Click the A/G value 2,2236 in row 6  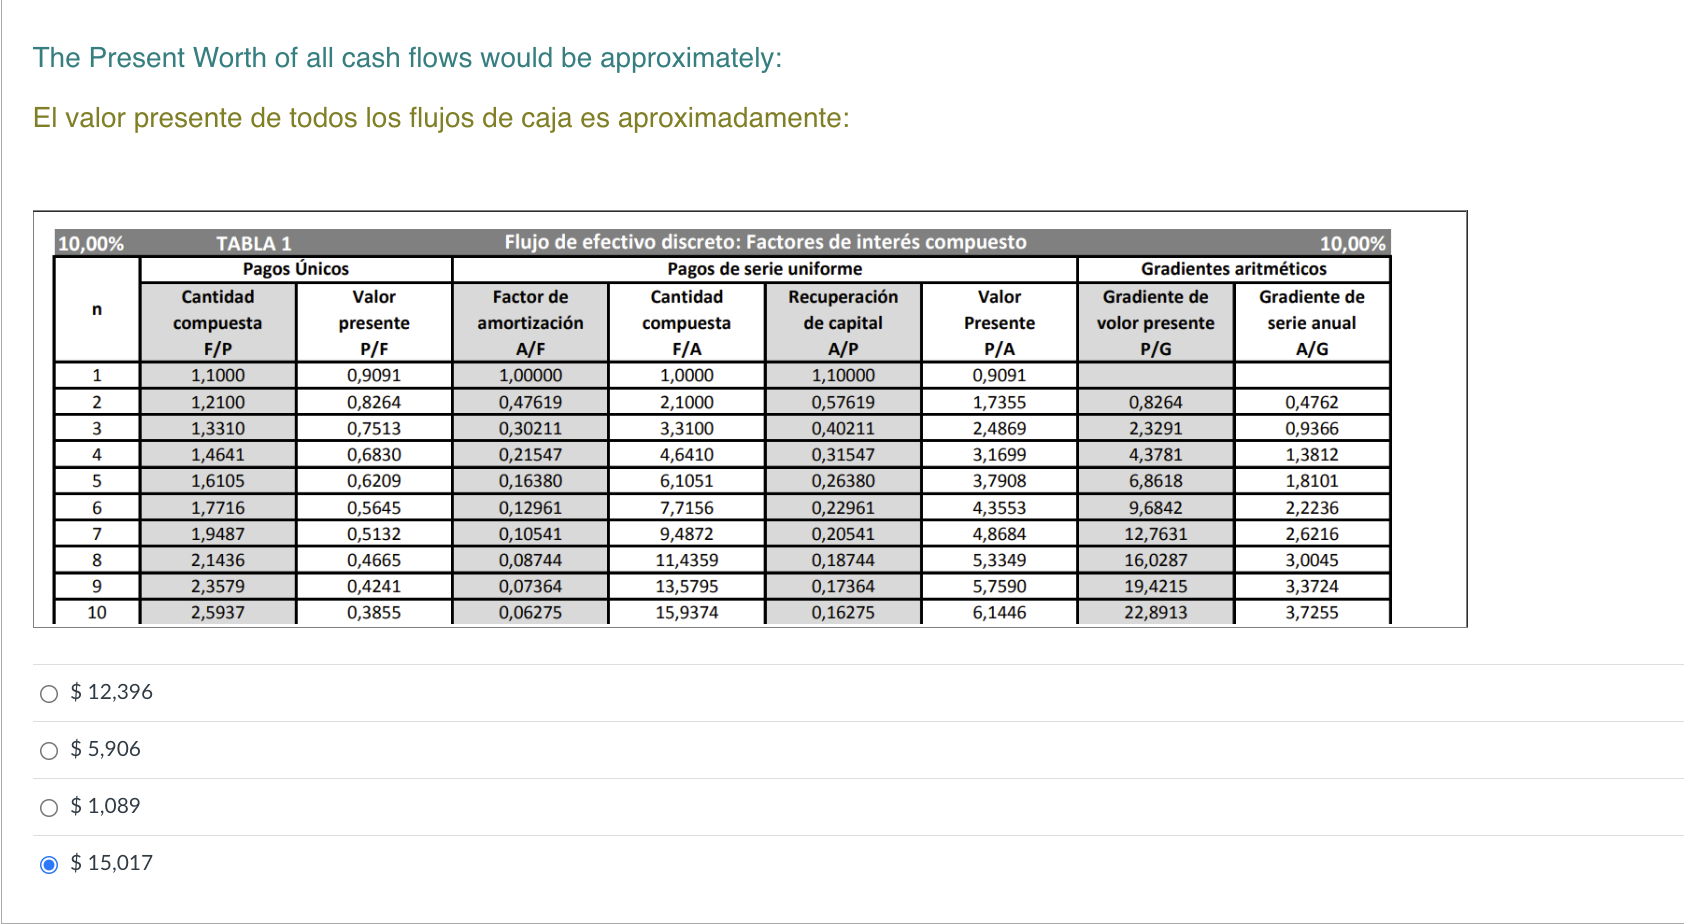coord(1312,508)
